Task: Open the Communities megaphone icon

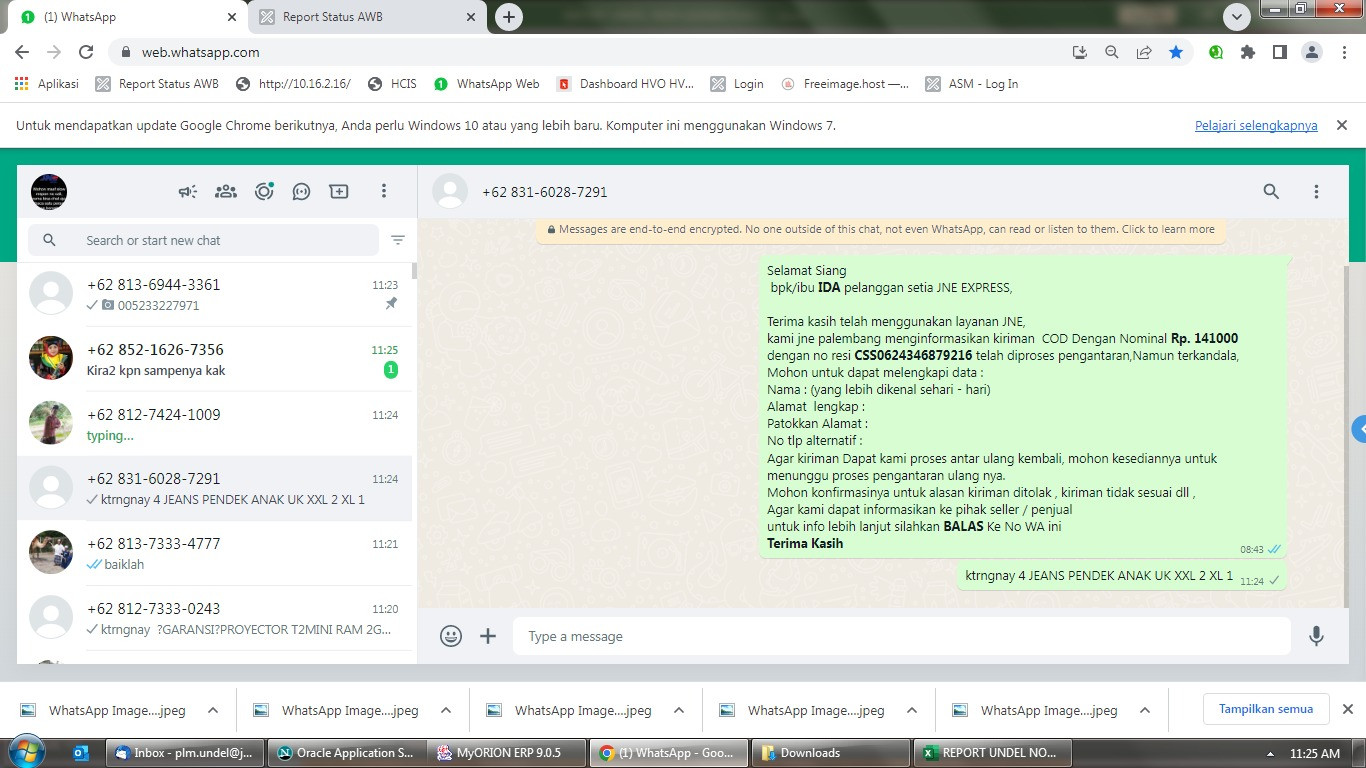Action: (x=188, y=191)
